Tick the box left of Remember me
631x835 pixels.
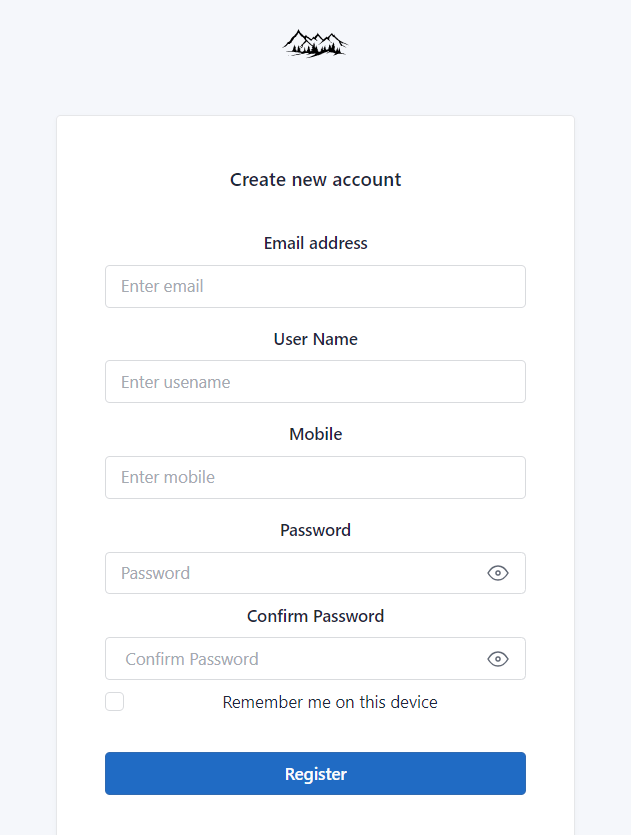click(x=115, y=702)
